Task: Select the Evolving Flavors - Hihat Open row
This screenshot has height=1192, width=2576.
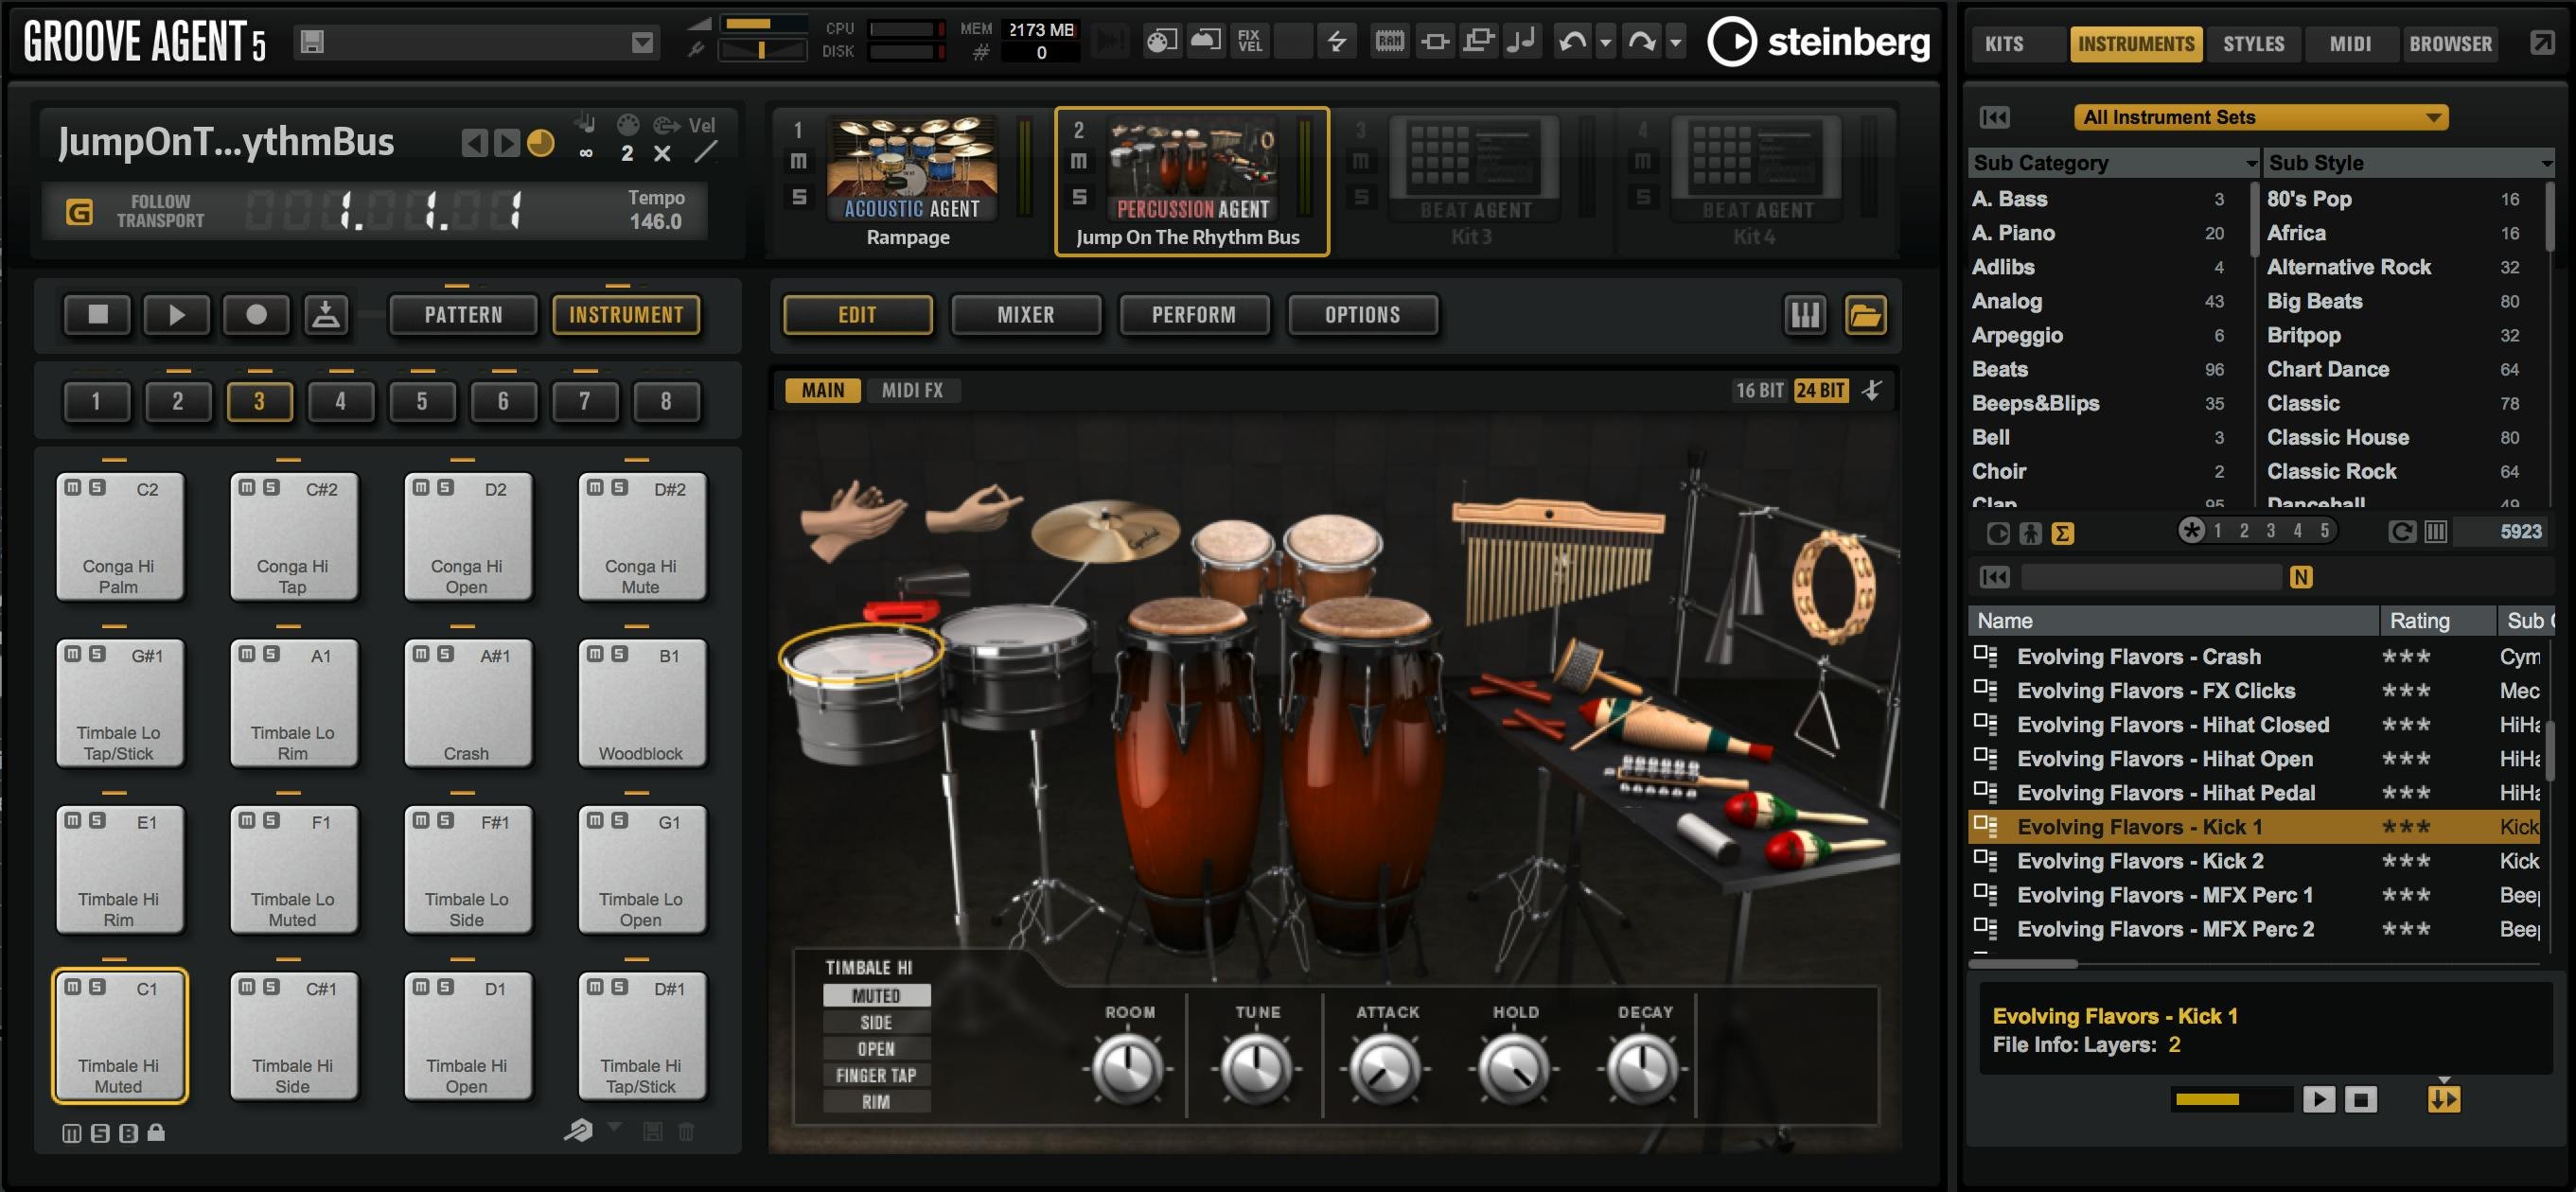Action: pyautogui.click(x=2254, y=759)
